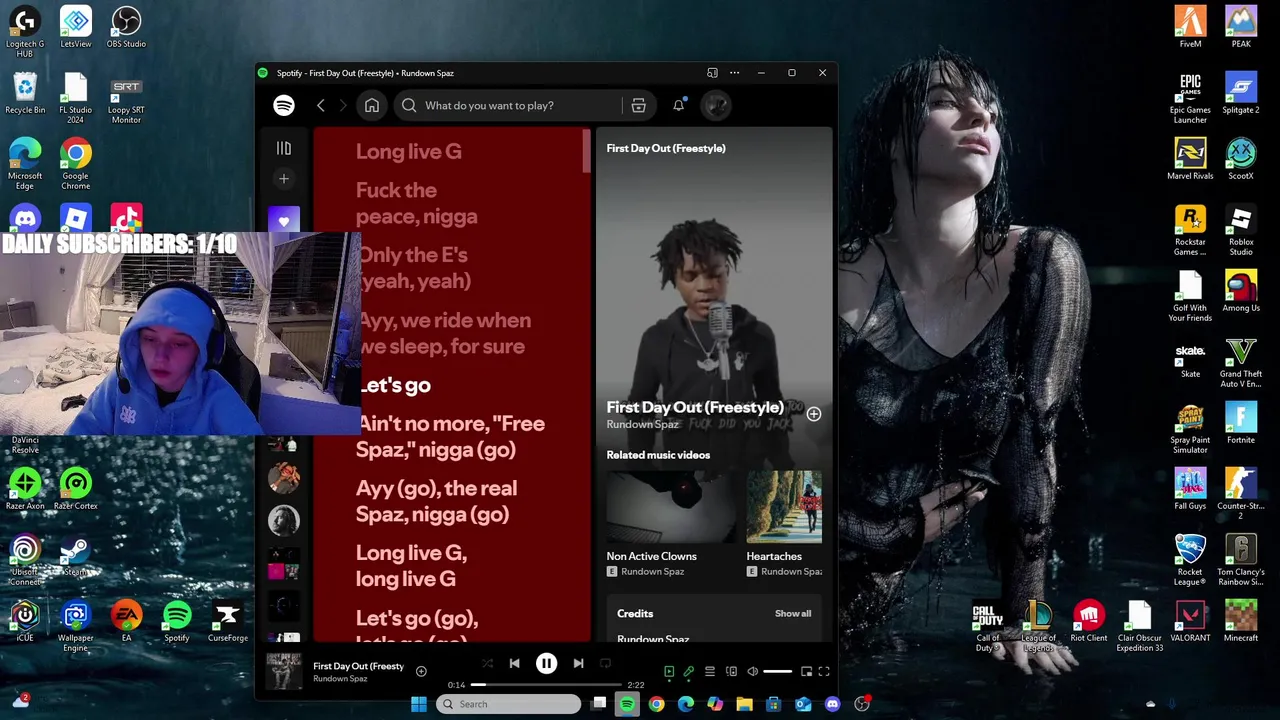Click the album cover thumbnail in player bar

284,672
